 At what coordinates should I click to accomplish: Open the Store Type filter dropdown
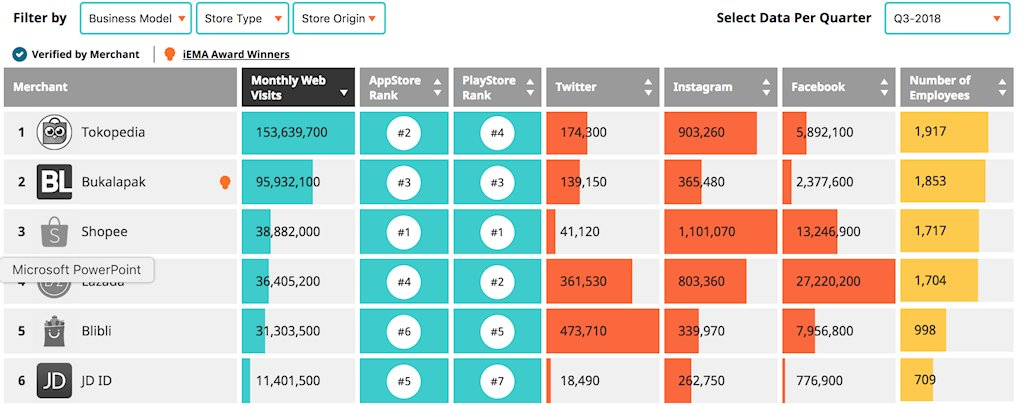click(243, 18)
